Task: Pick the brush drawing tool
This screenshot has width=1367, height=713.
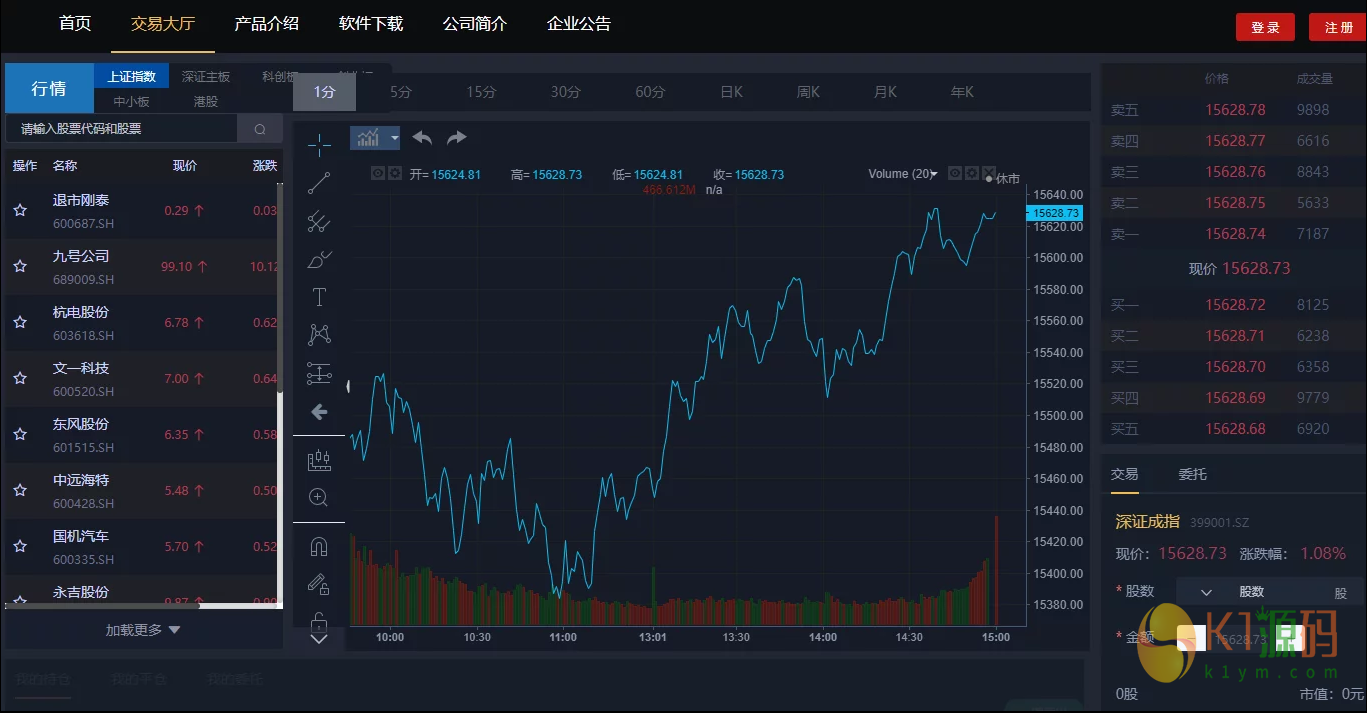Action: click(x=319, y=260)
